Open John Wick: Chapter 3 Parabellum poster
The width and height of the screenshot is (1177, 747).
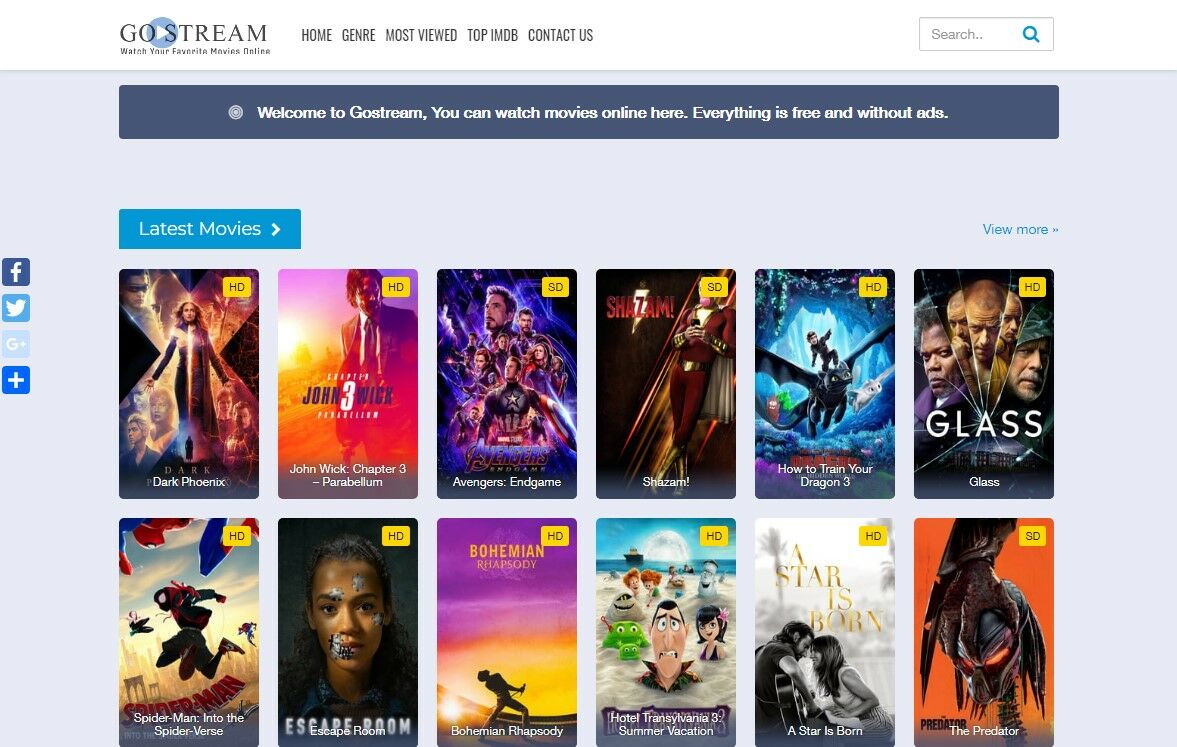(348, 384)
